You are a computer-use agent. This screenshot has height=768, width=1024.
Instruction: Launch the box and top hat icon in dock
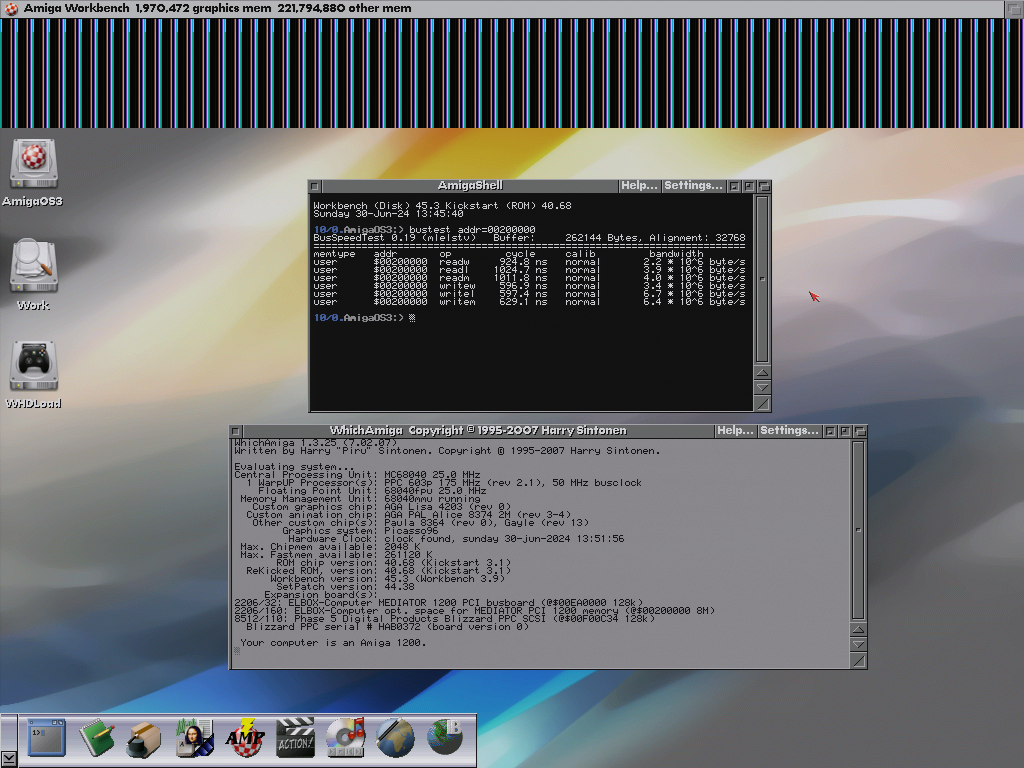[x=144, y=739]
